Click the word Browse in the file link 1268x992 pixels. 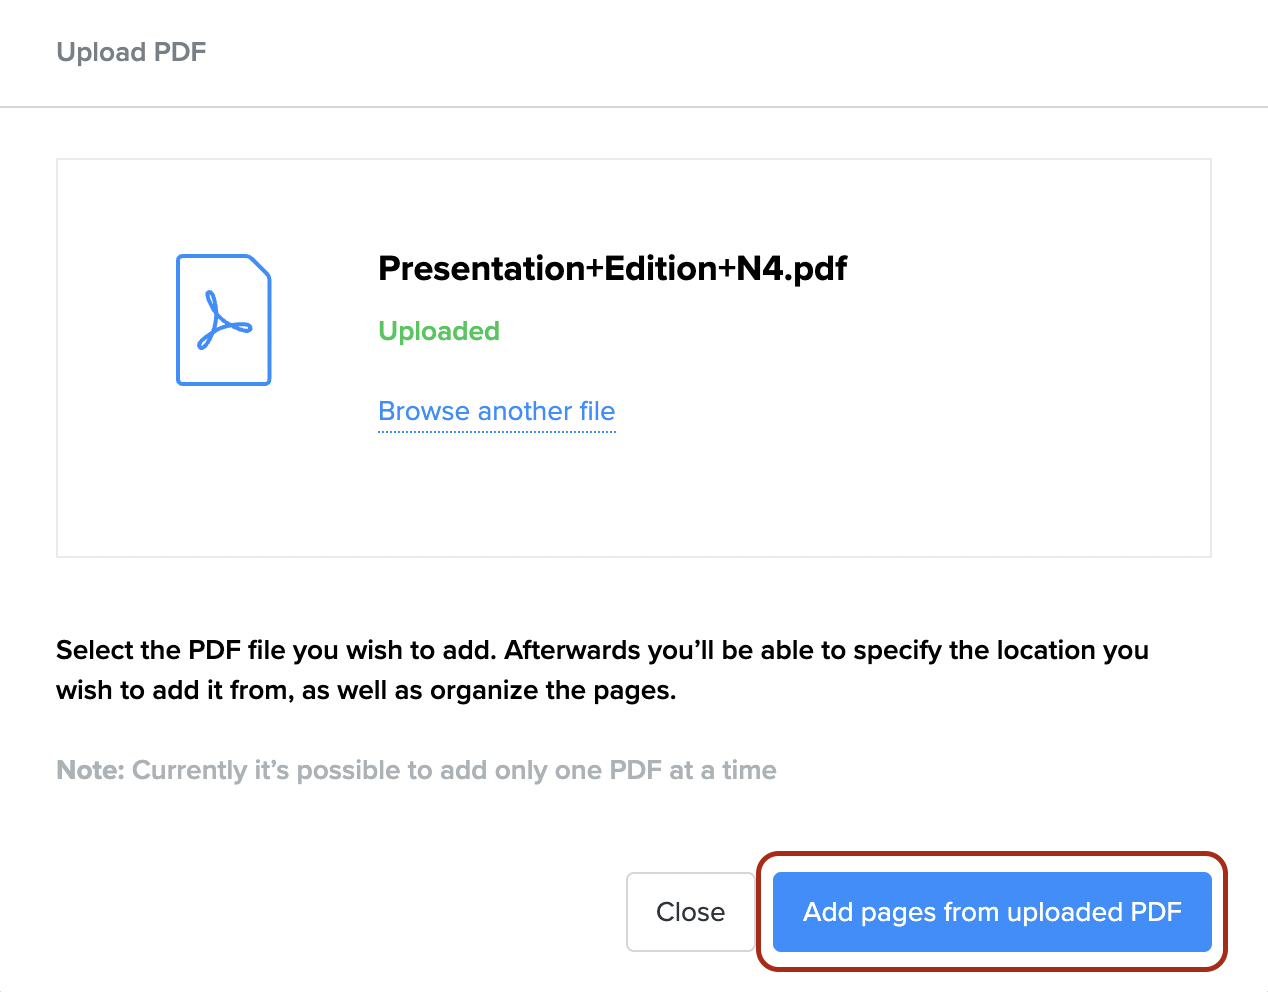point(424,411)
